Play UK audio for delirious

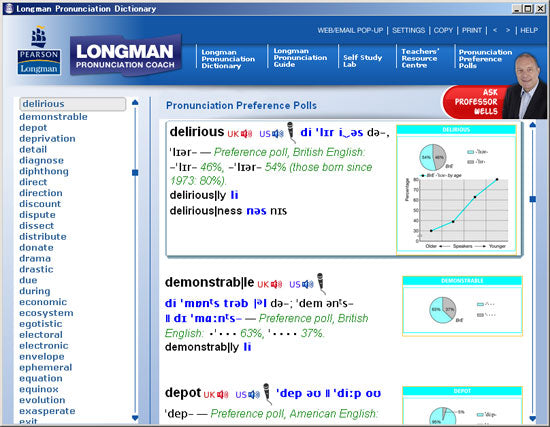(240, 134)
